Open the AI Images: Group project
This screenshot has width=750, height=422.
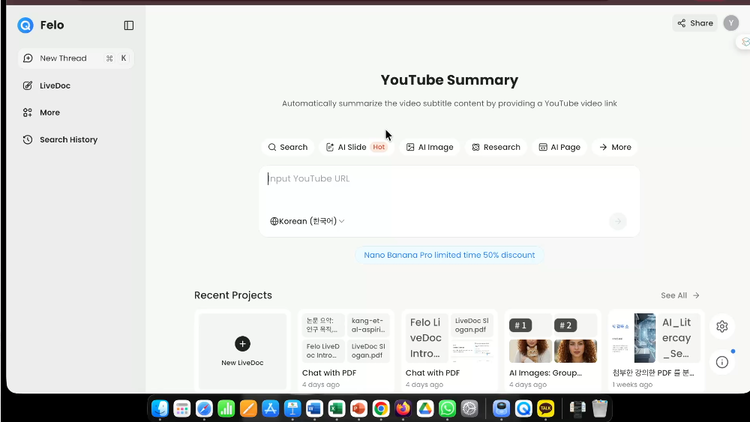click(553, 351)
